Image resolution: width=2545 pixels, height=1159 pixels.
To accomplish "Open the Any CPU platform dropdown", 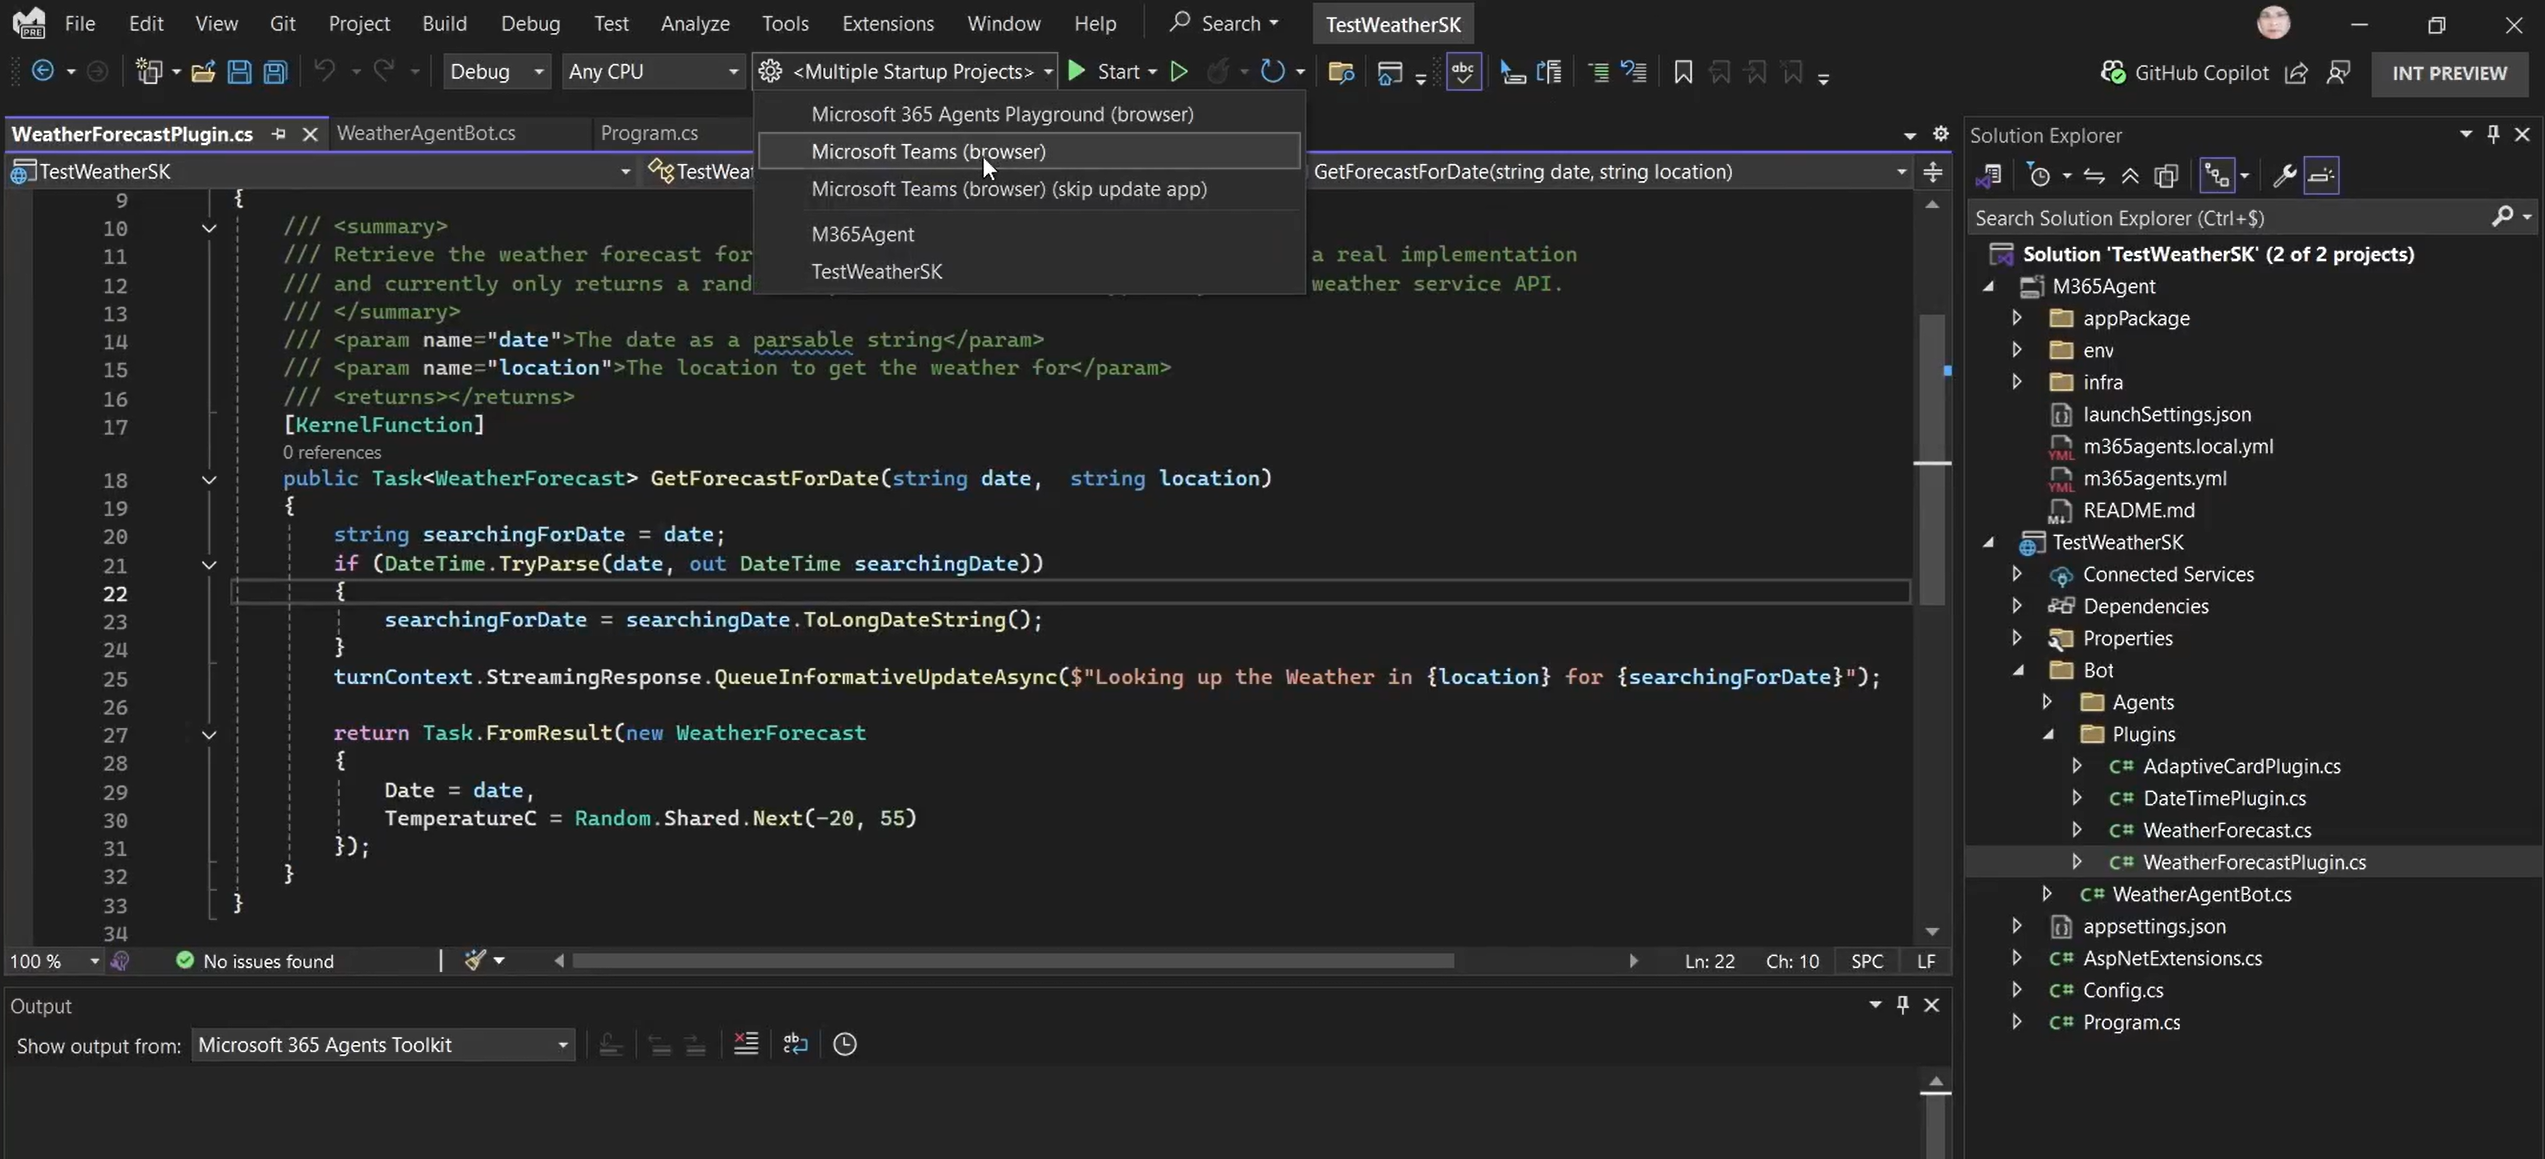I will click(x=653, y=72).
